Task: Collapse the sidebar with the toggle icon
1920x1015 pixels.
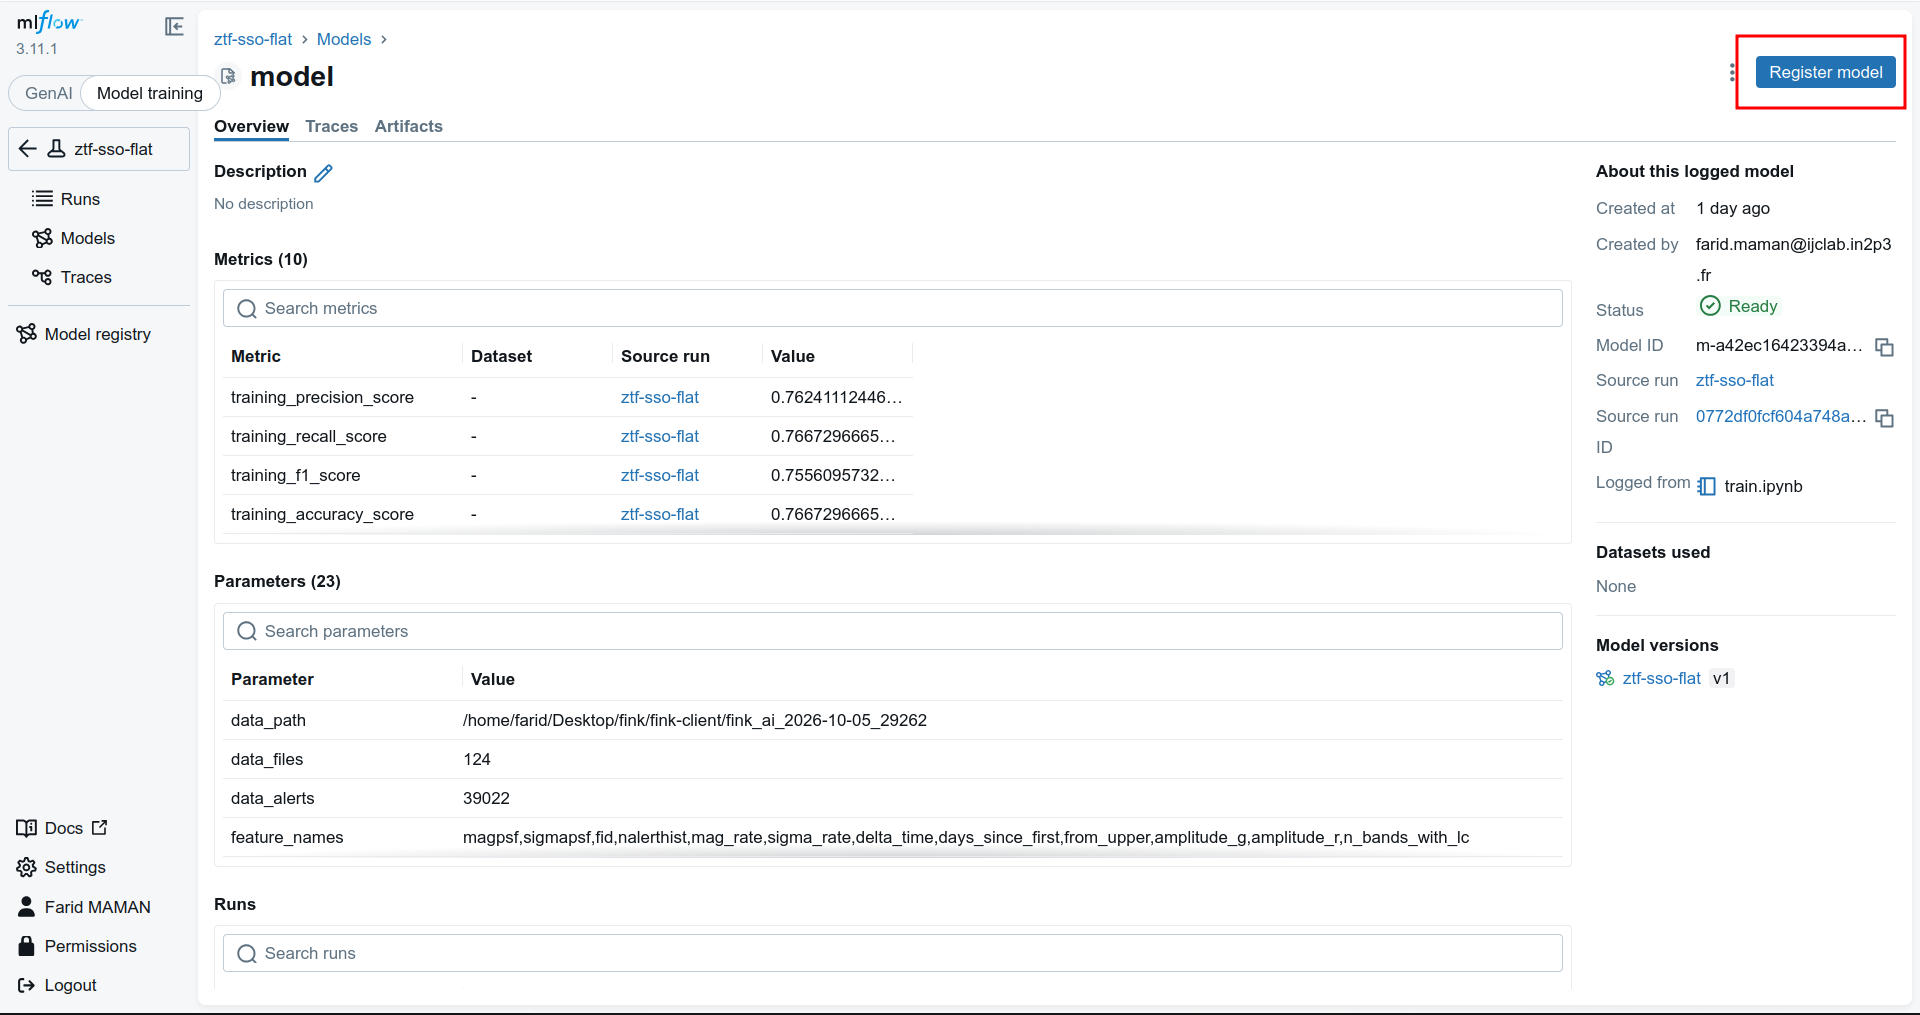Action: point(174,26)
